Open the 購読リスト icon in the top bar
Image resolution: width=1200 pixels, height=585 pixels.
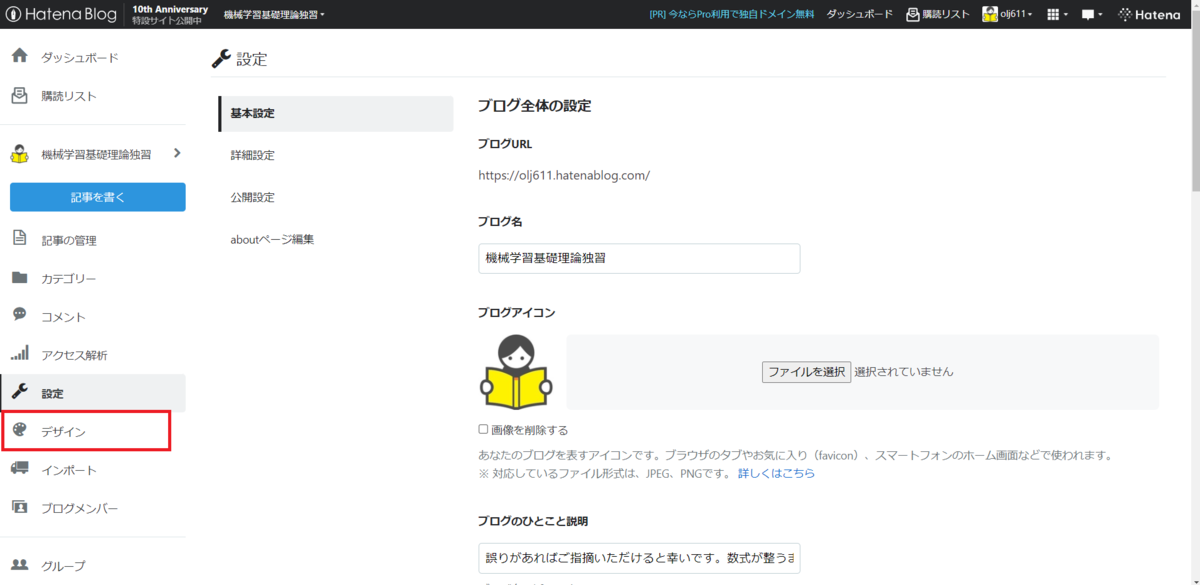coord(910,14)
